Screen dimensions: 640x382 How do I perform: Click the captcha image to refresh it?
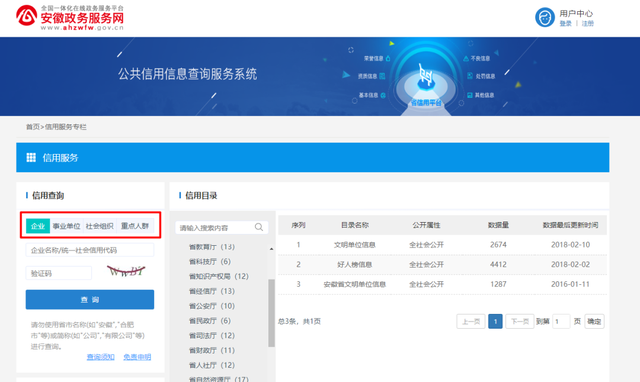[x=126, y=271]
